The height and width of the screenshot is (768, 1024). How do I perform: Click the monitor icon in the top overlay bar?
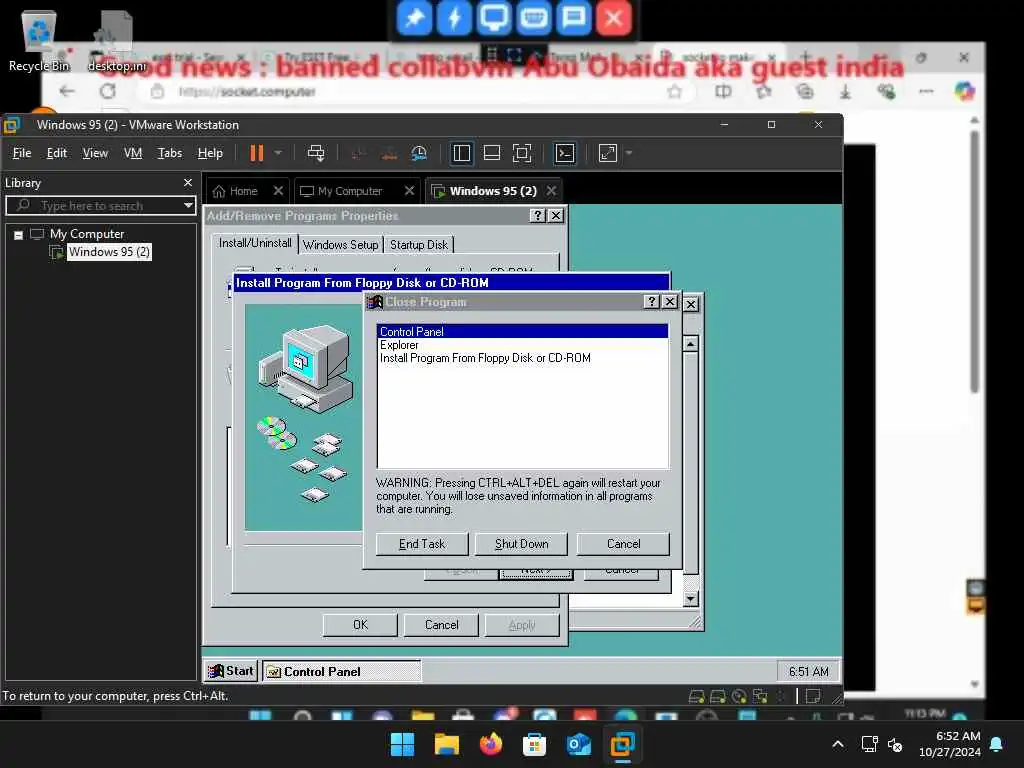tap(494, 18)
